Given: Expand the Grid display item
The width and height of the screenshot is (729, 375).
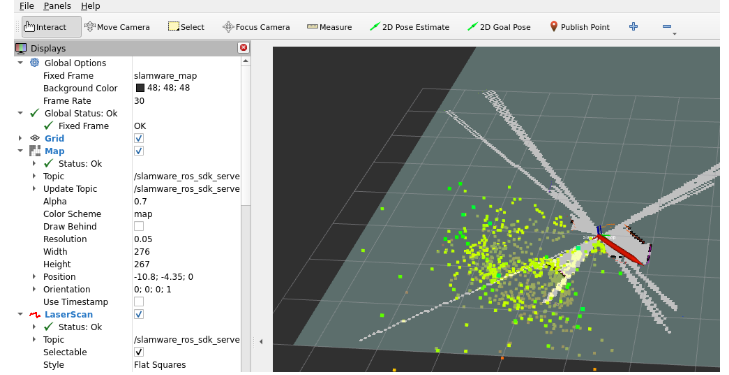Looking at the screenshot, I should click(20, 138).
